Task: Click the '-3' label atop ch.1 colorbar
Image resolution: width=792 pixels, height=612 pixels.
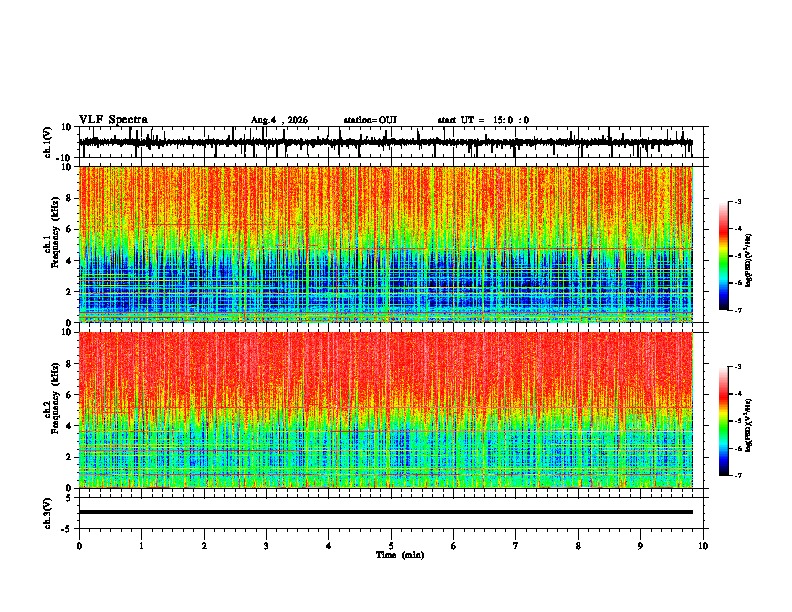Action: click(x=738, y=201)
